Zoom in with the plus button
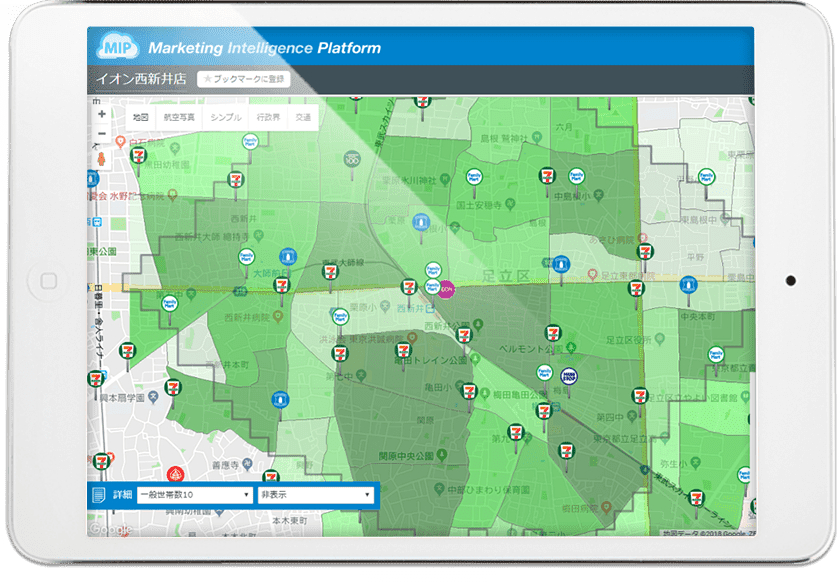Screen dimensions: 840x582 pos(102,114)
